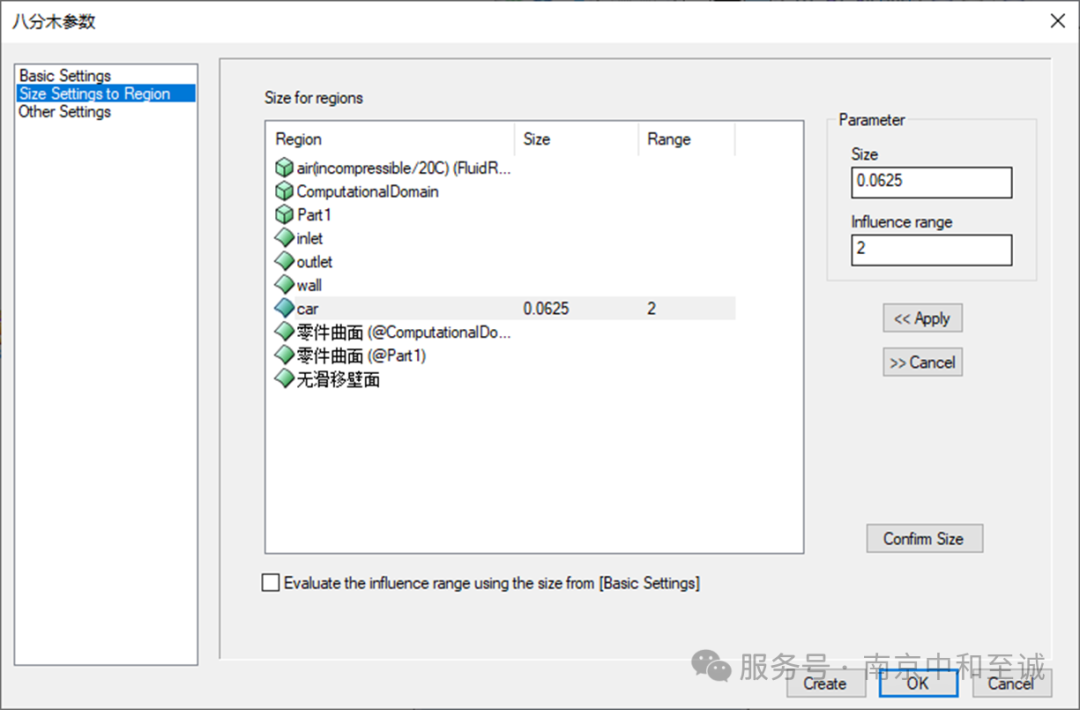Click the Part1 cube icon

click(x=284, y=214)
